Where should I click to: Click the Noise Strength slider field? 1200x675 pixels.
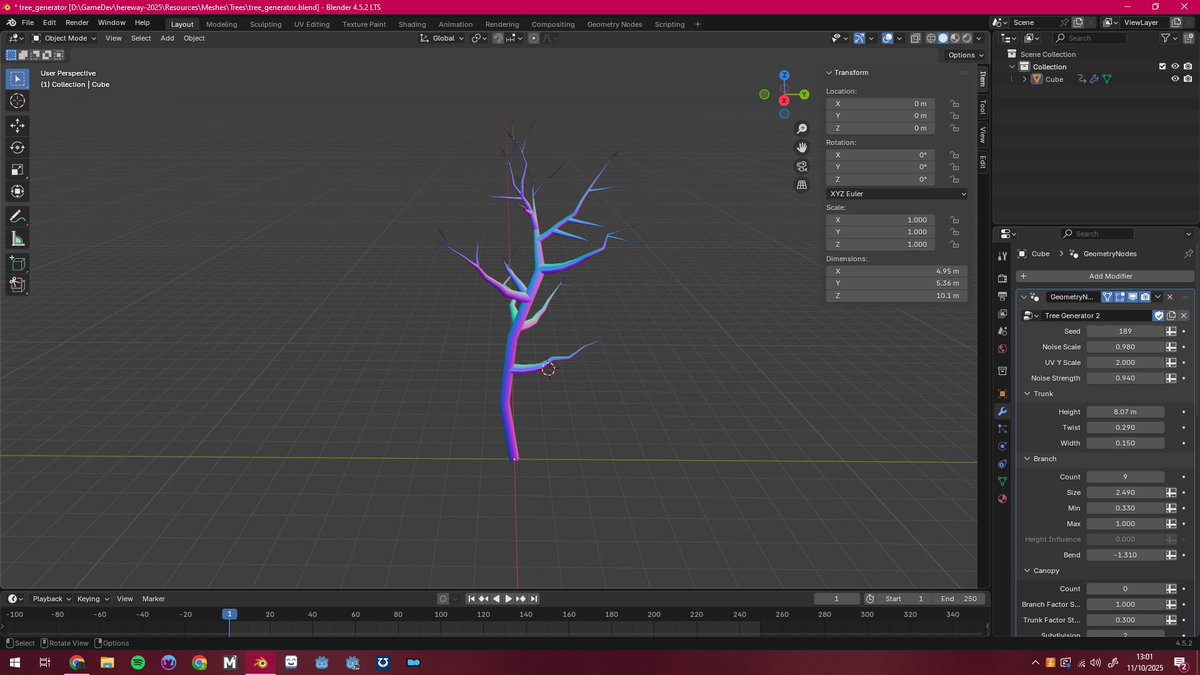click(x=1124, y=378)
